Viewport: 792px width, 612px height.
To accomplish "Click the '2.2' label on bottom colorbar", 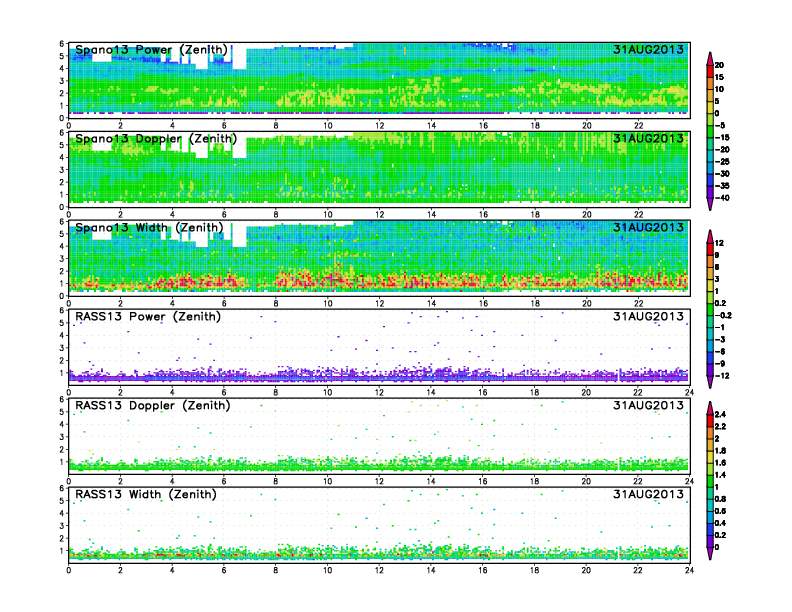I will (720, 427).
